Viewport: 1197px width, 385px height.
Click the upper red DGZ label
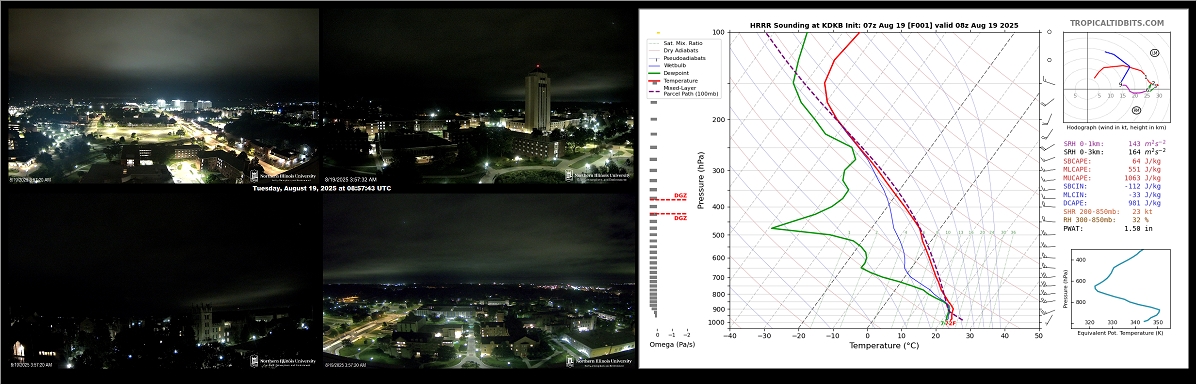pyautogui.click(x=680, y=196)
